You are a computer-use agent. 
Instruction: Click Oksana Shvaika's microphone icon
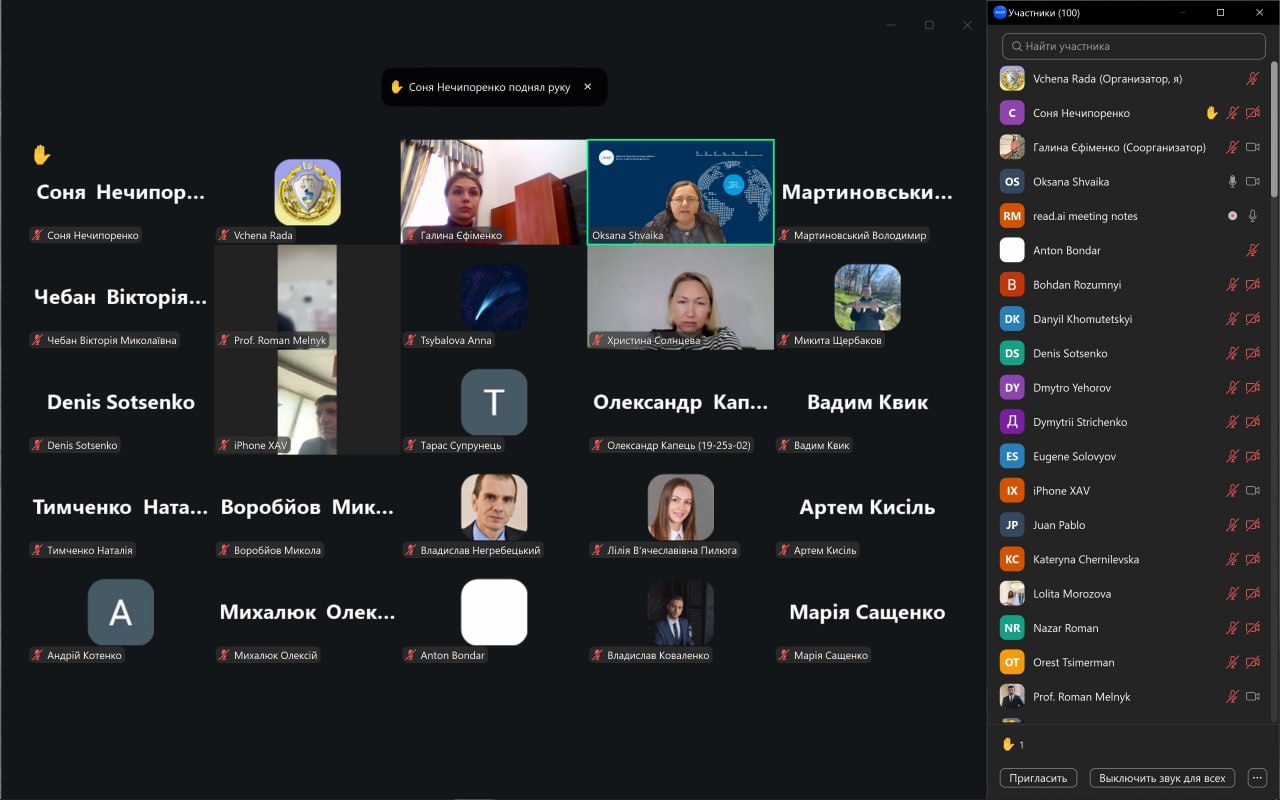point(1233,182)
